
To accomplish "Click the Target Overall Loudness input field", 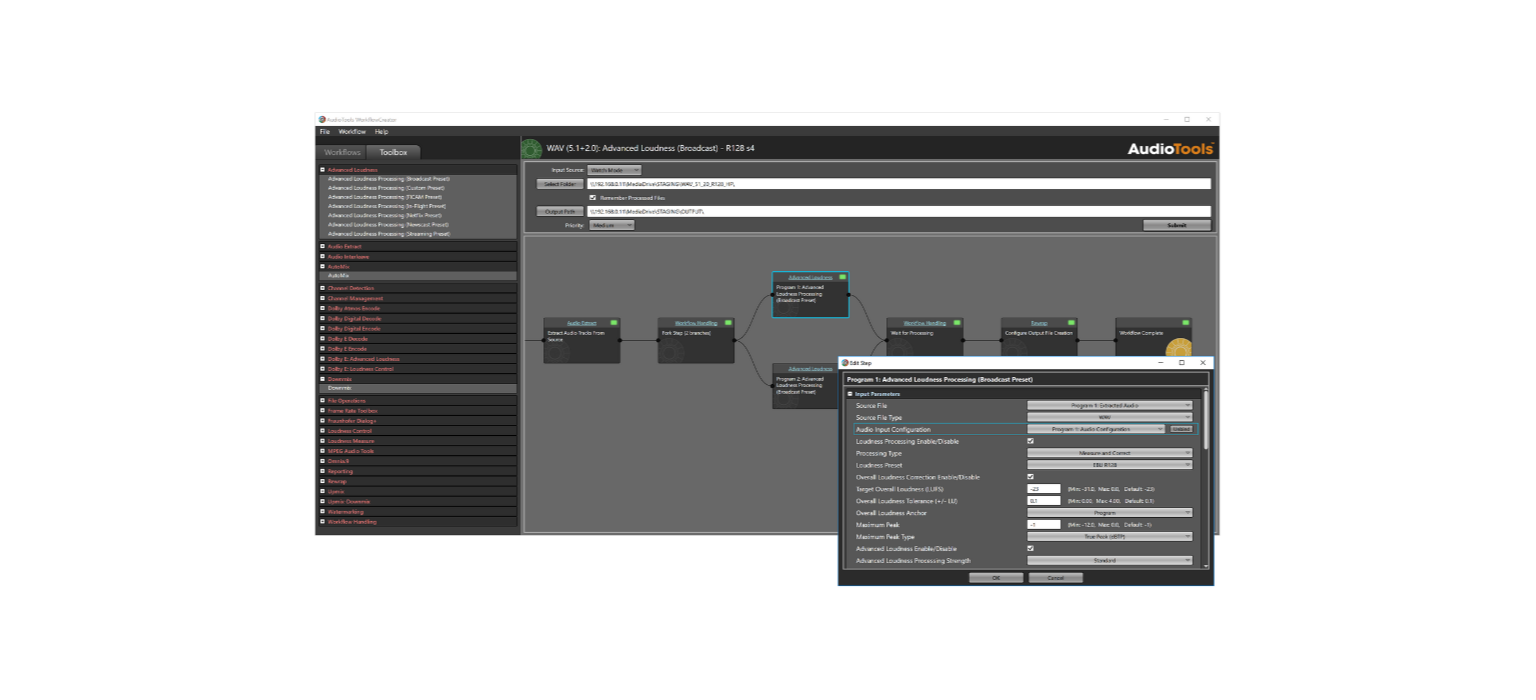I will 1044,489.
